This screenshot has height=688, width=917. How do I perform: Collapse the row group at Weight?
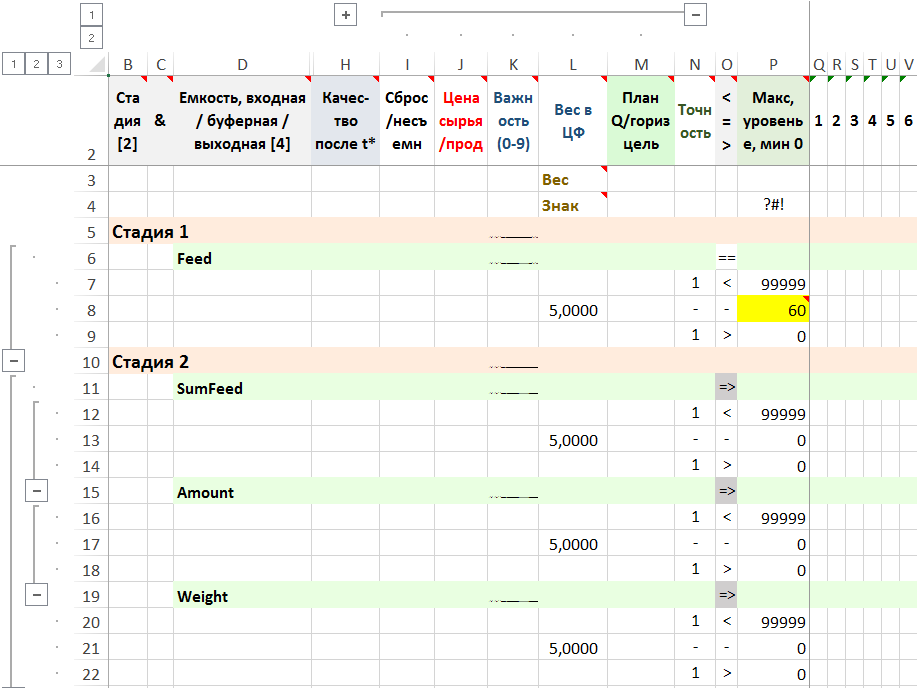37,596
